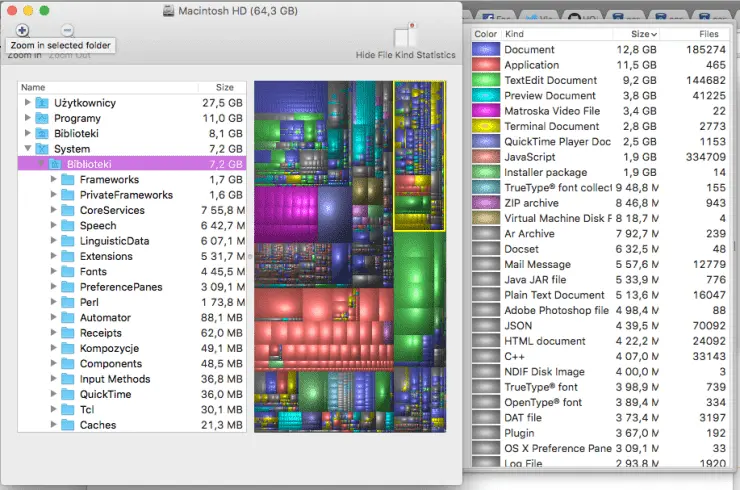Select the Użytkownicy folder icon
The height and width of the screenshot is (490, 740).
click(42, 103)
